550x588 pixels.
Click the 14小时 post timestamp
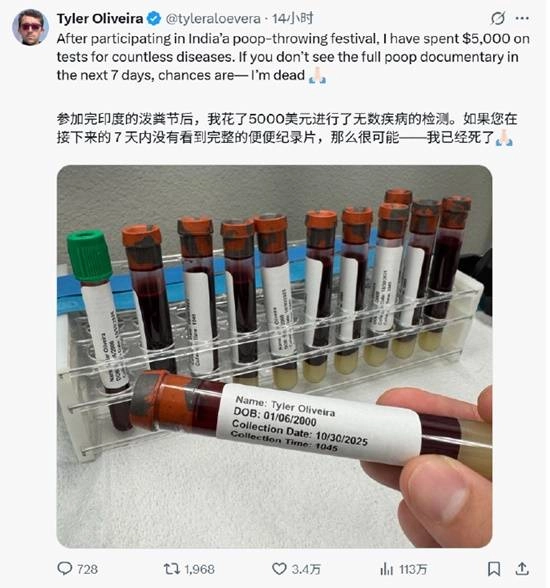click(x=292, y=18)
